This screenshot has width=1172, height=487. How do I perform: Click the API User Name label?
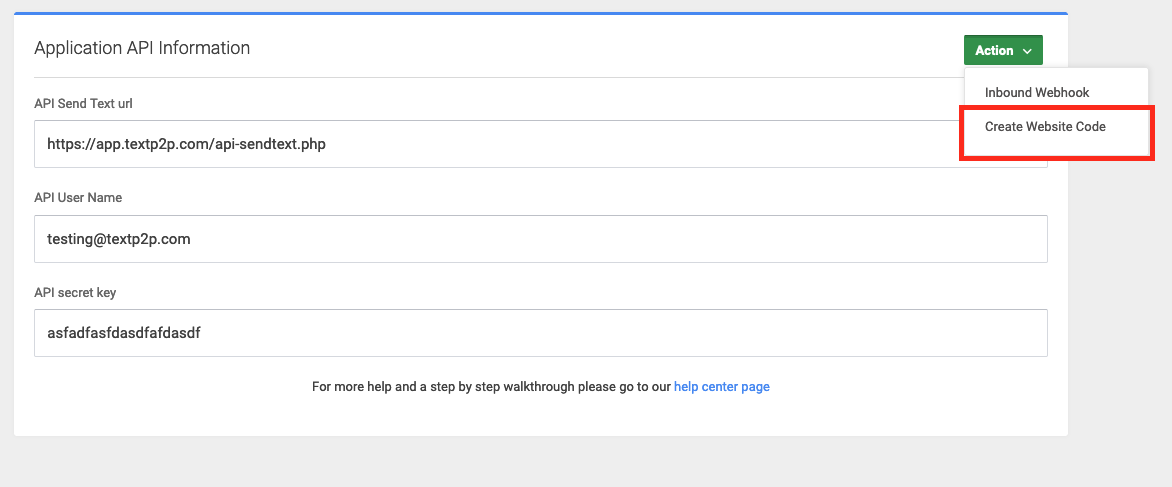[x=78, y=198]
